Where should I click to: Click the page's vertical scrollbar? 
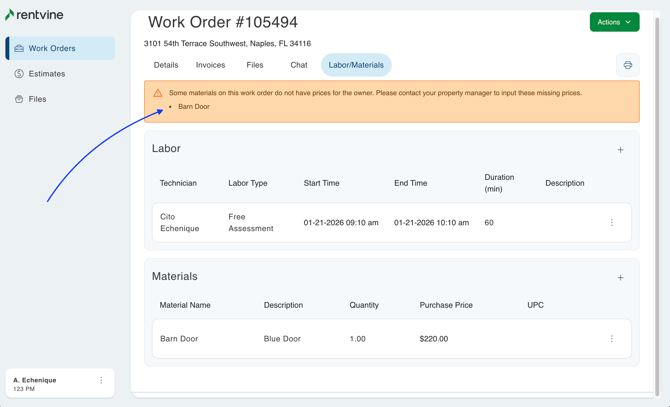point(657,200)
